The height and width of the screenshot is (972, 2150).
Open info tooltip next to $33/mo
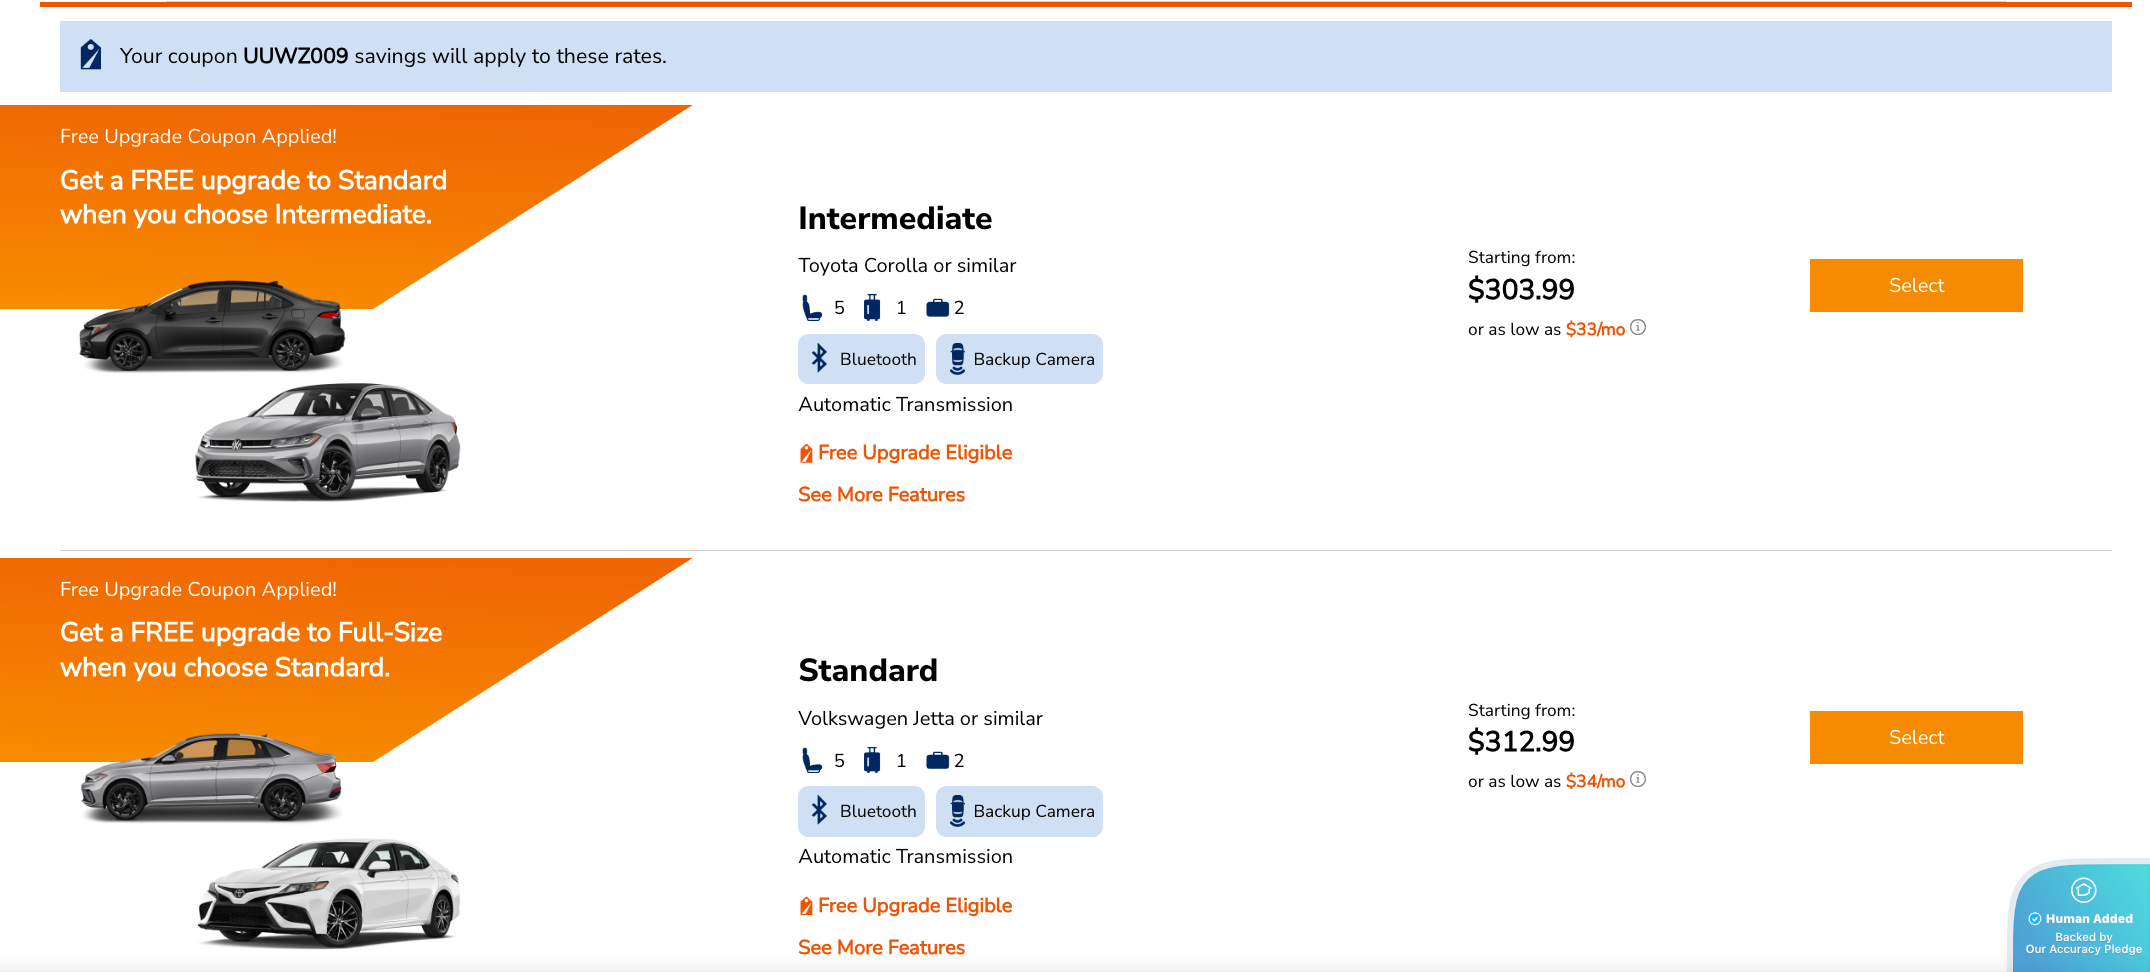[x=1639, y=327]
